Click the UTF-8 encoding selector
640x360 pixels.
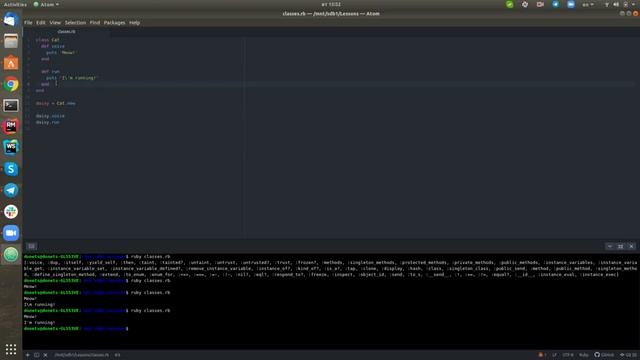(568, 355)
